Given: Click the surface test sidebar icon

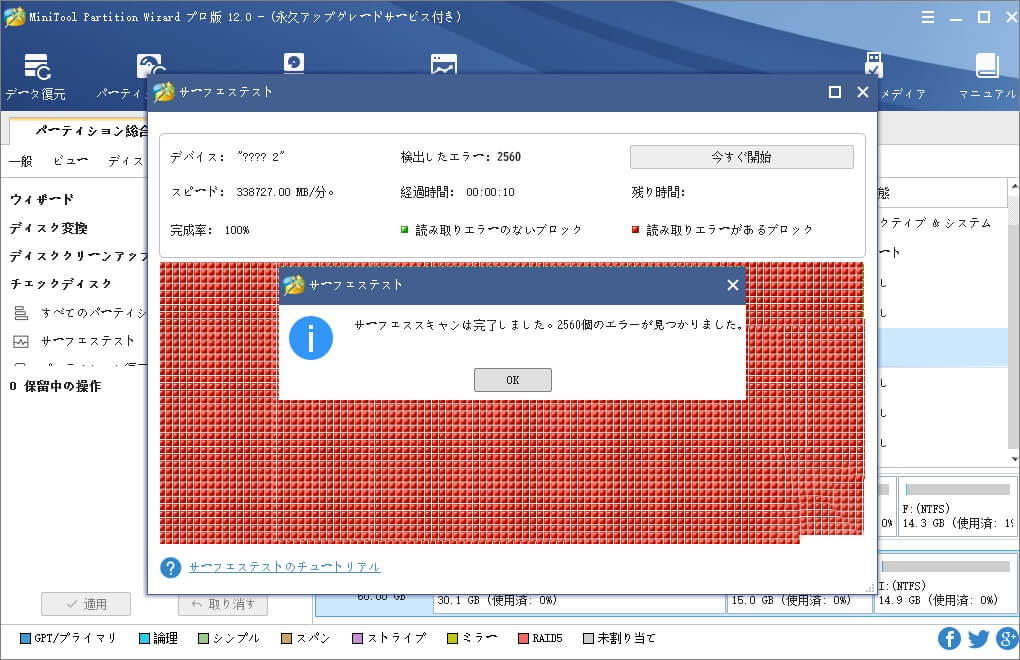Looking at the screenshot, I should 21,341.
